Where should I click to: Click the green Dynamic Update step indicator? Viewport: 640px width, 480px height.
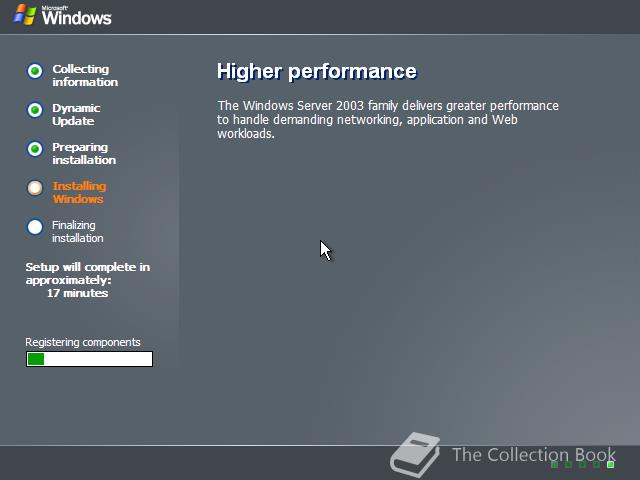pos(35,110)
